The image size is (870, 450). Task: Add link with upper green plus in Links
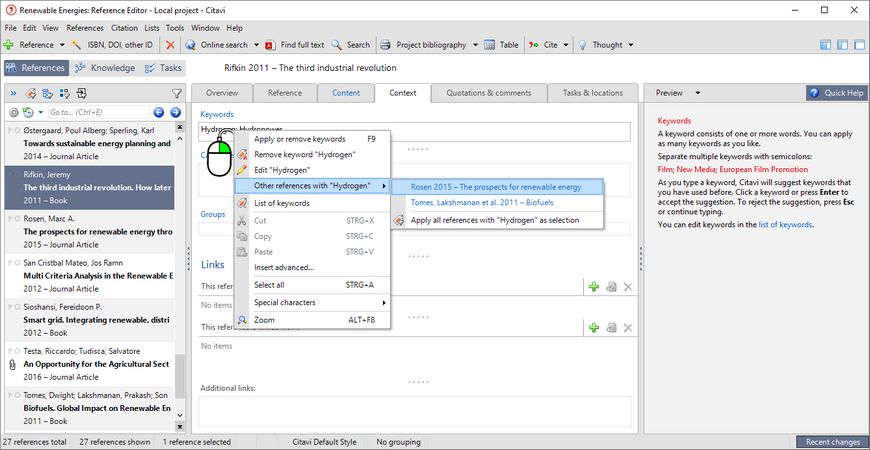pos(594,287)
